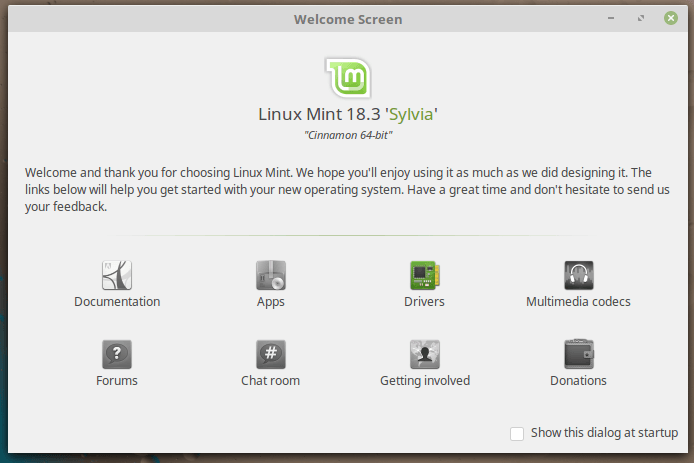Launch the Apps software manager icon
This screenshot has width=694, height=463.
click(270, 275)
